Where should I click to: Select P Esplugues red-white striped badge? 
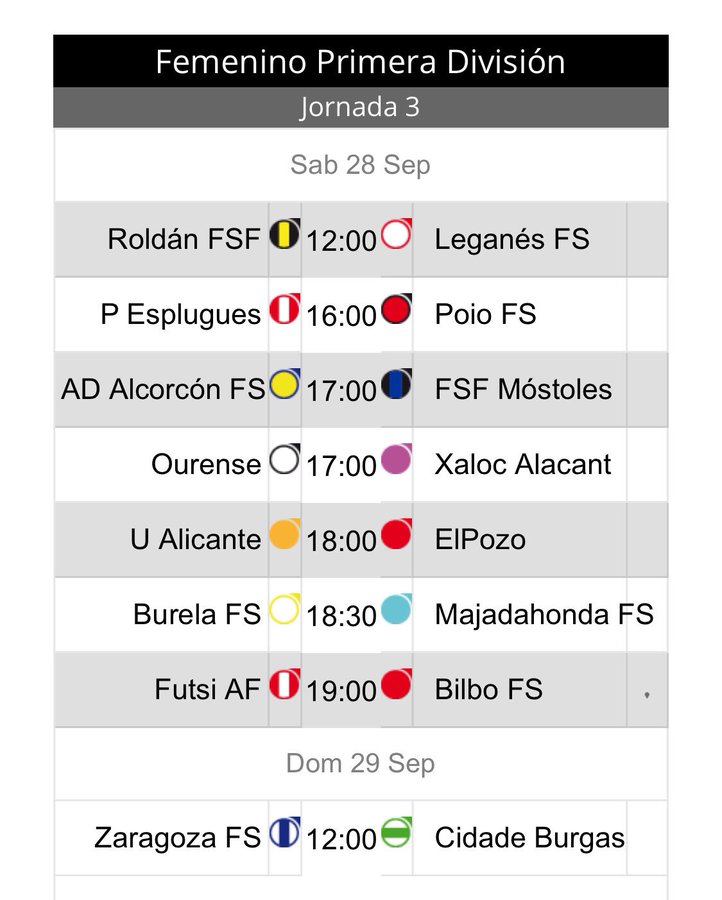point(285,309)
